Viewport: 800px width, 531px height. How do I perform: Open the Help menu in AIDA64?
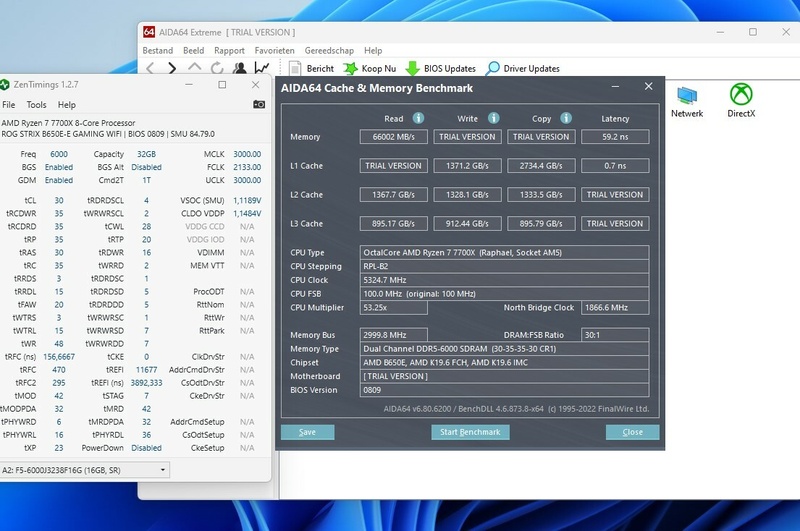tap(373, 50)
